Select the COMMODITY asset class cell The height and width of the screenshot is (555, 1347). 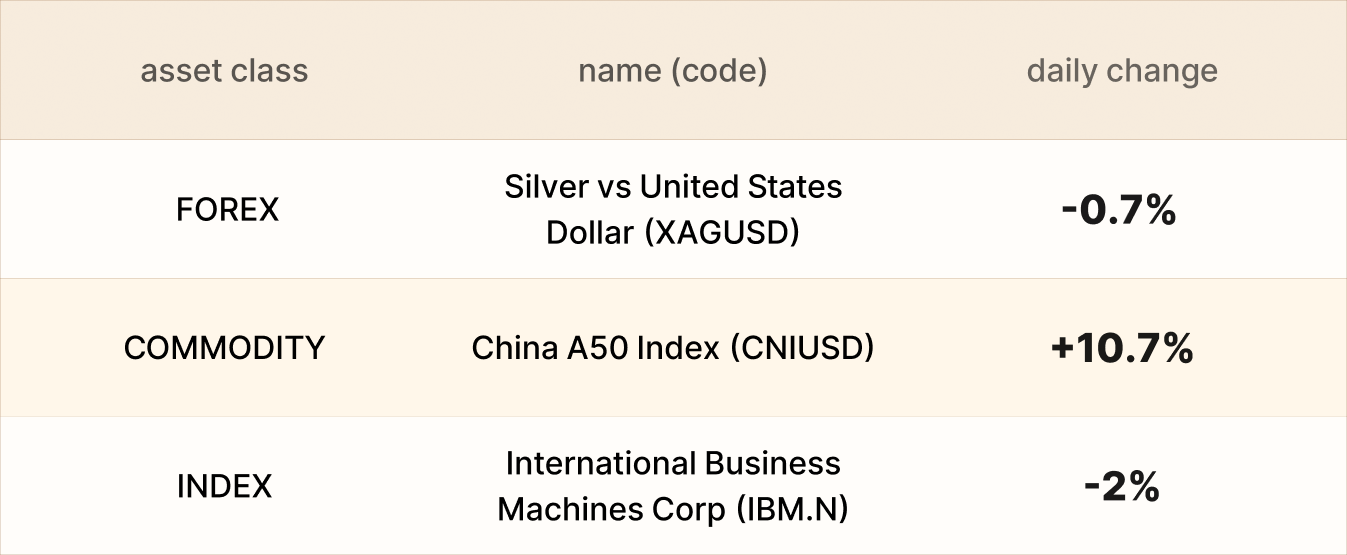click(224, 348)
